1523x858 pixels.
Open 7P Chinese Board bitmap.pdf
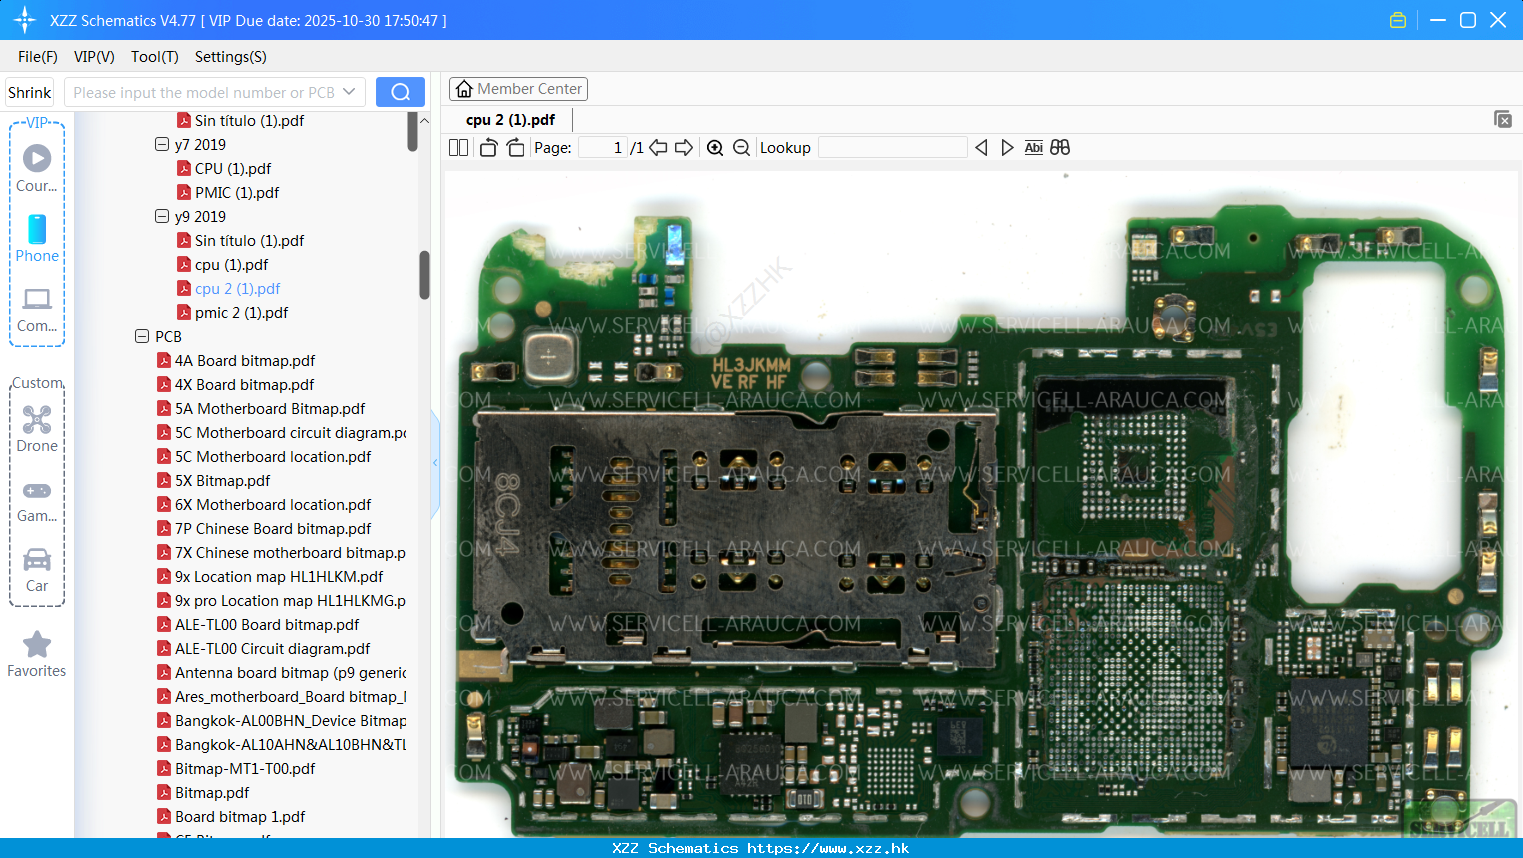264,528
